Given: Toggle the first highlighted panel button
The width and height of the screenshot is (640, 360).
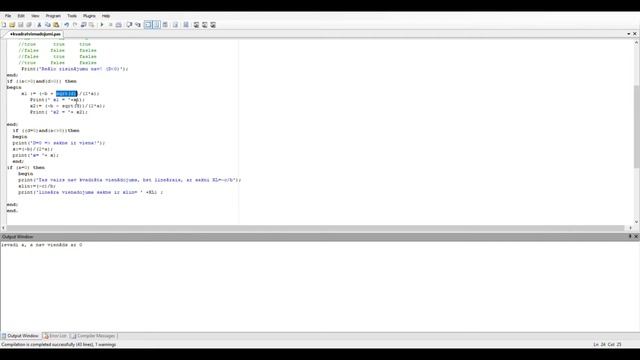Looking at the screenshot, I should point(148,25).
